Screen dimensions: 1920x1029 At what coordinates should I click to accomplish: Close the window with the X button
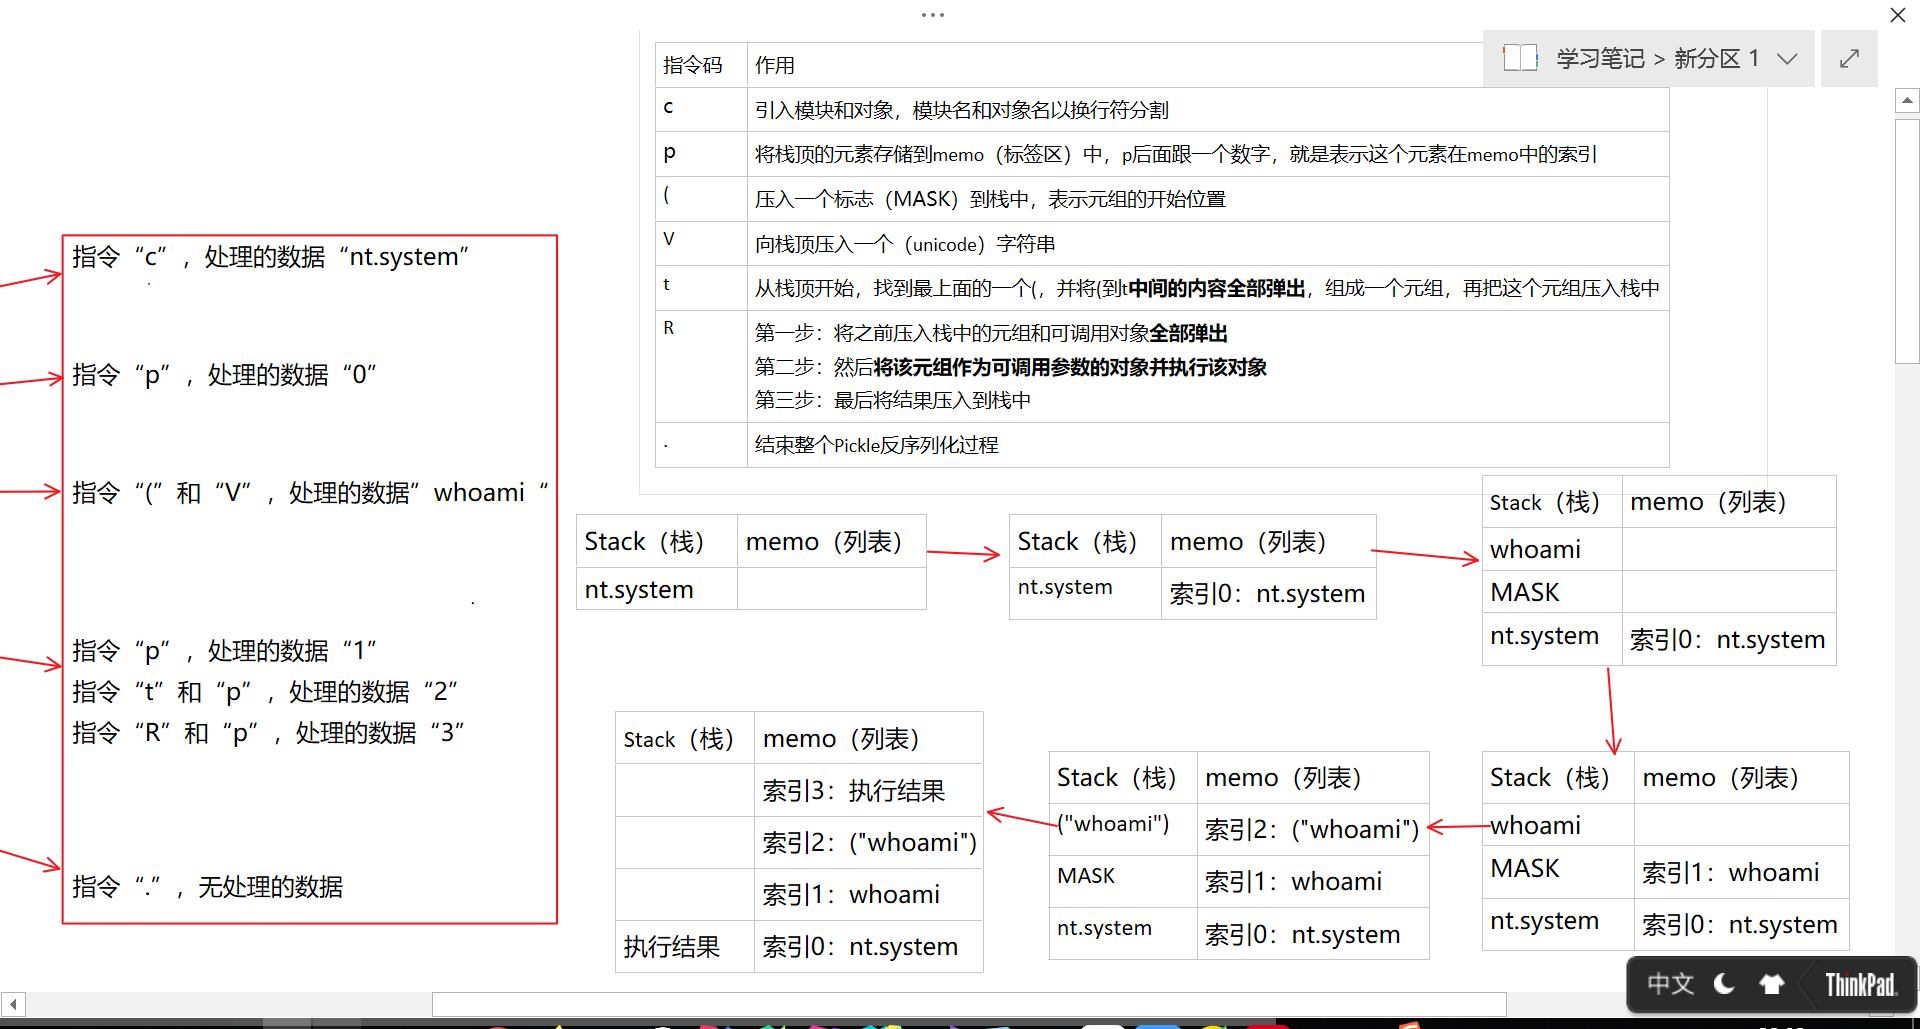click(1897, 15)
